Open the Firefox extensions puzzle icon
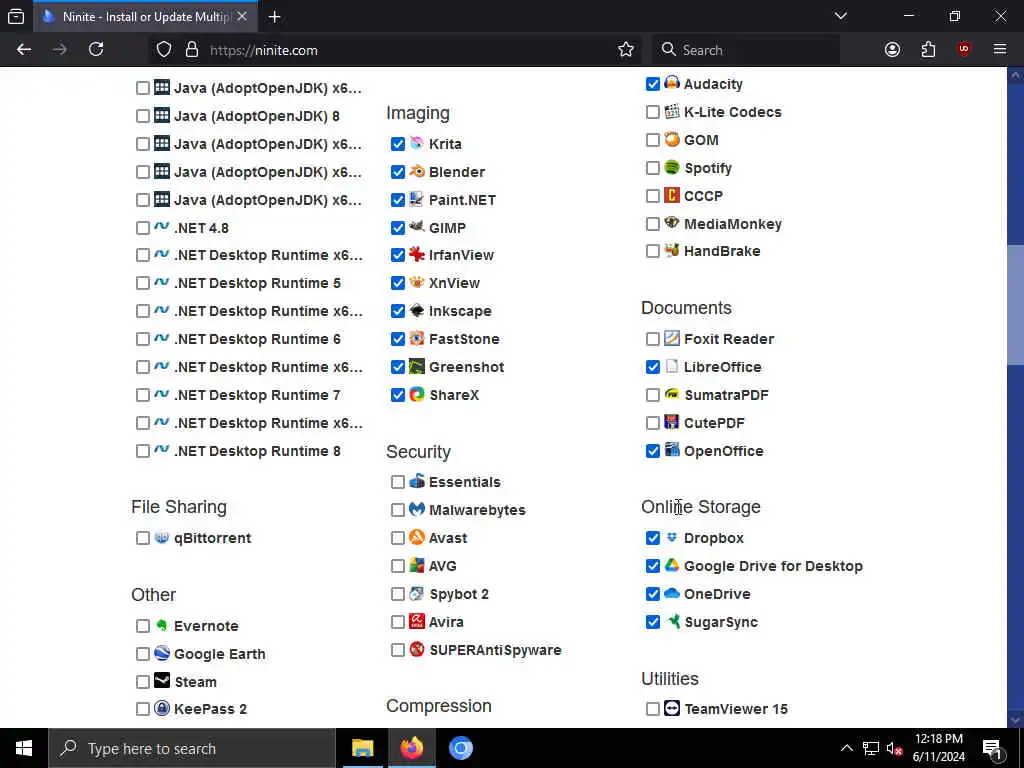The height and width of the screenshot is (768, 1024). pos(928,50)
